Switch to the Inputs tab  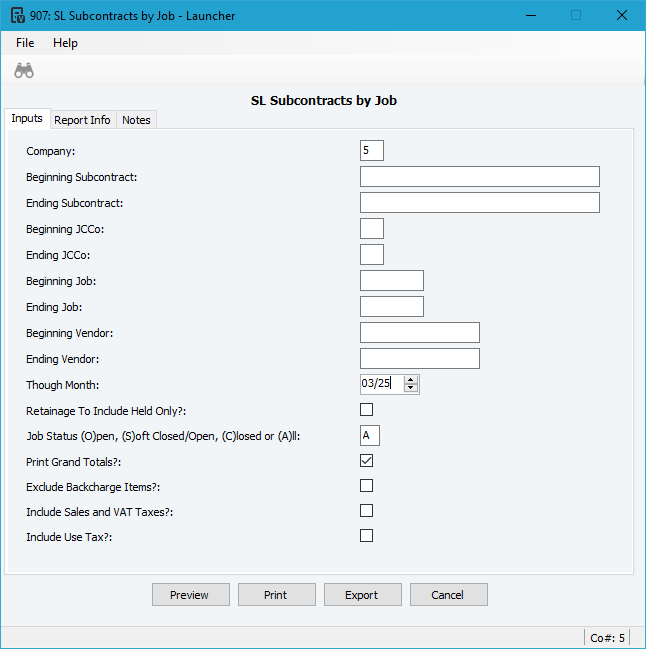coord(27,118)
